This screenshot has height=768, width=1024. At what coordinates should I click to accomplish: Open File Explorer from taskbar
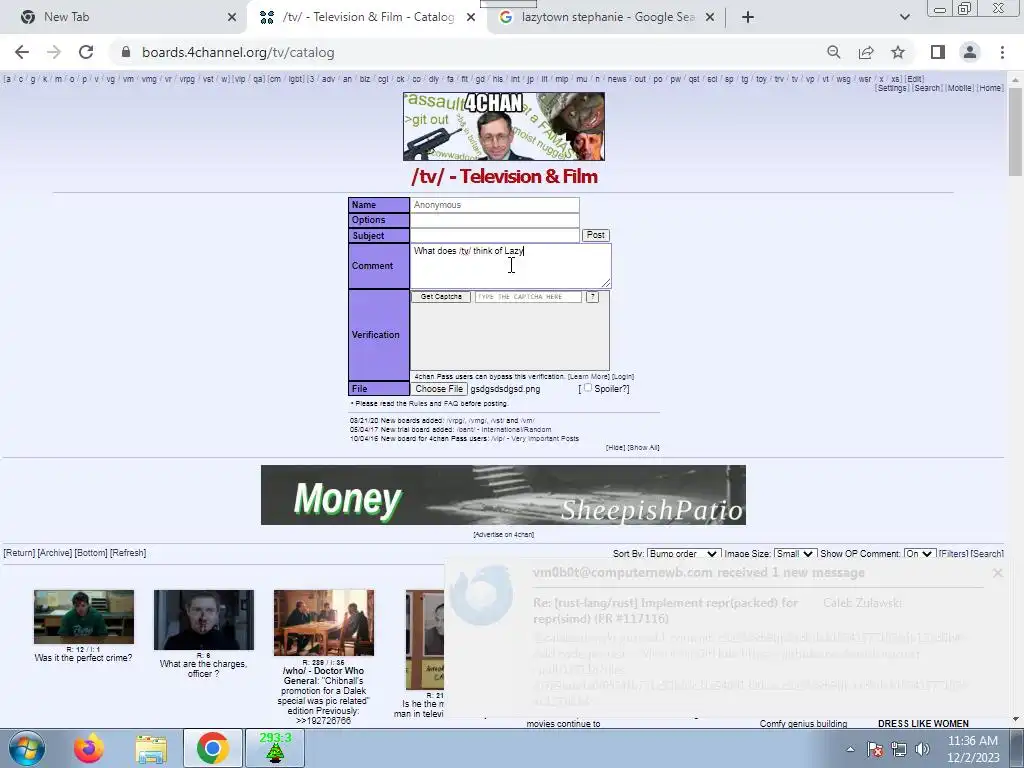coord(151,748)
